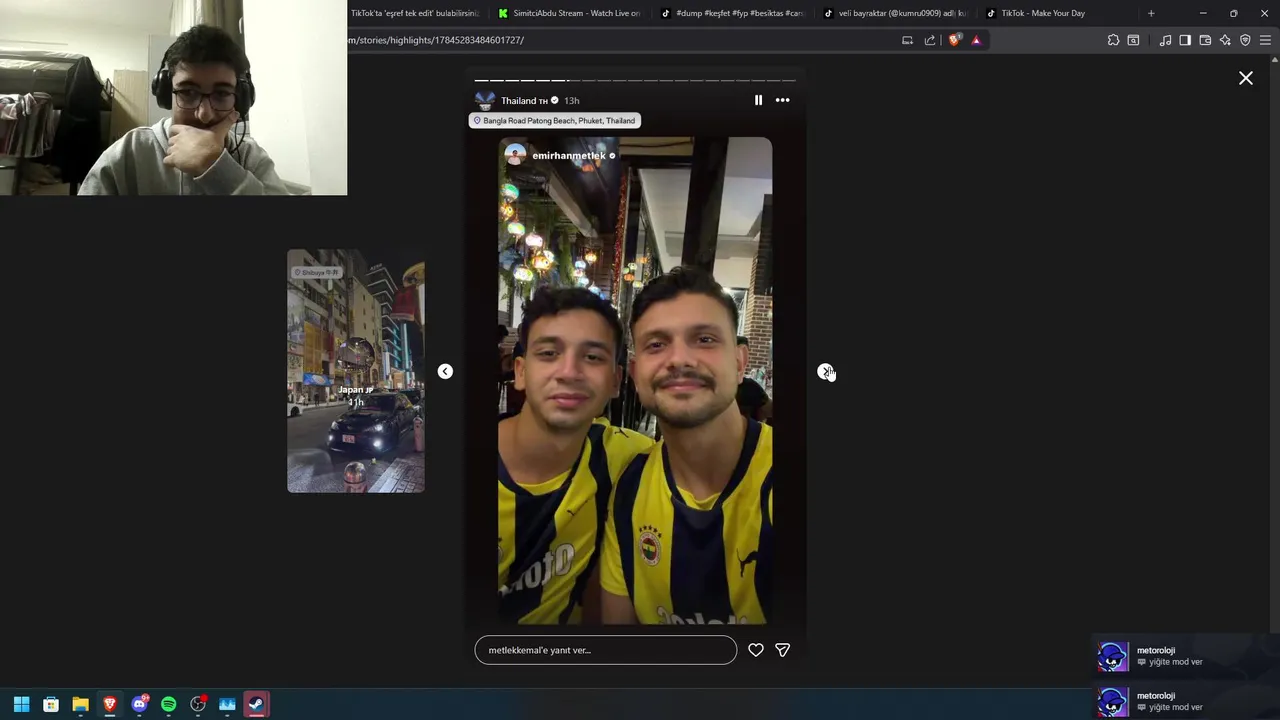Open the Thailand highlight title

click(524, 101)
